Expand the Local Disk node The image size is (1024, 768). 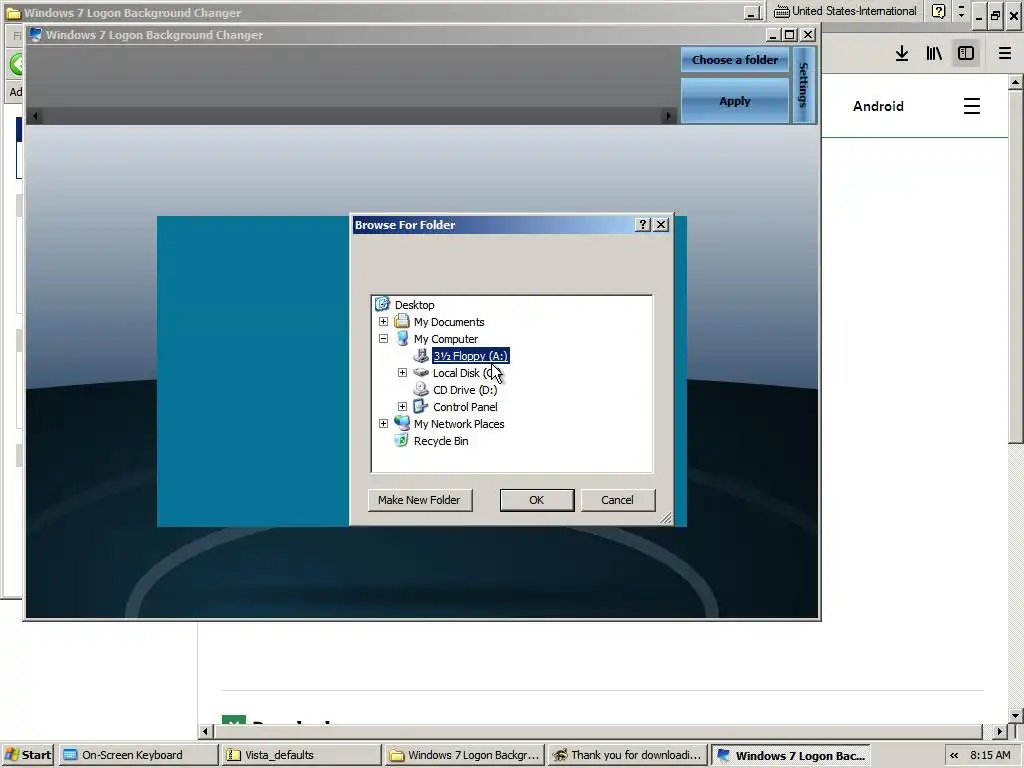(x=402, y=372)
